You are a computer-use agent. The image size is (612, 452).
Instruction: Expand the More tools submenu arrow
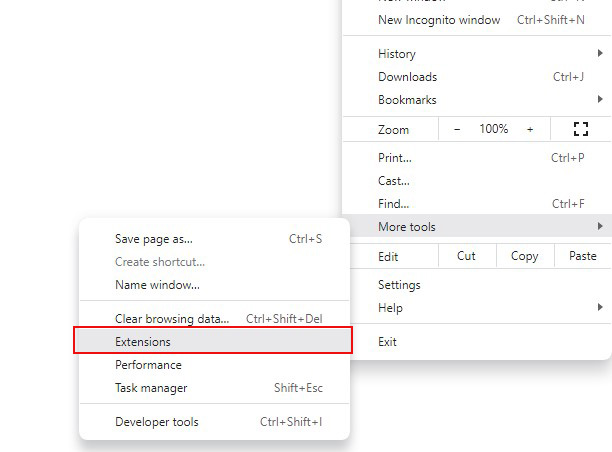pyautogui.click(x=600, y=226)
